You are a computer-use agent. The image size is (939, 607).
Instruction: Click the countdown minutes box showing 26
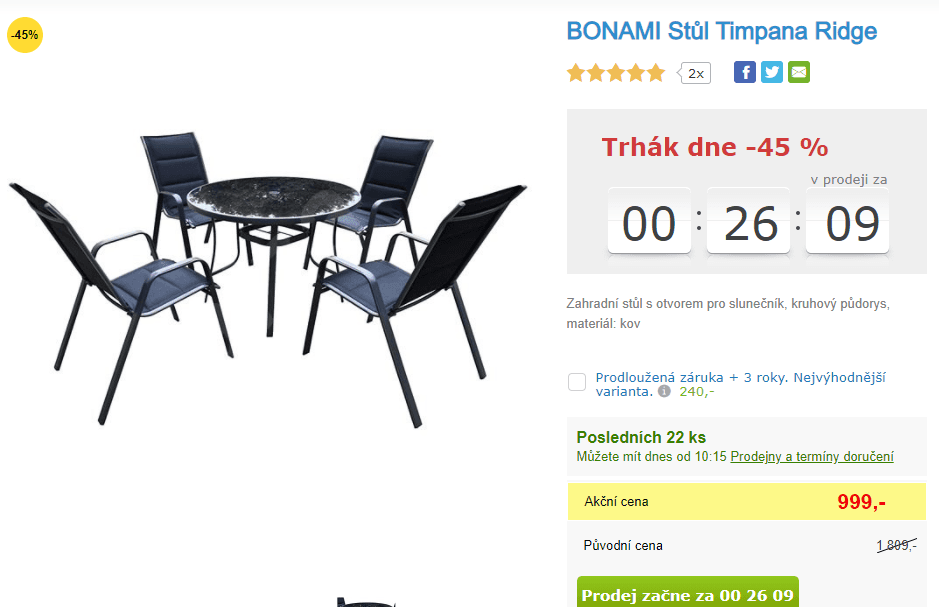[749, 223]
